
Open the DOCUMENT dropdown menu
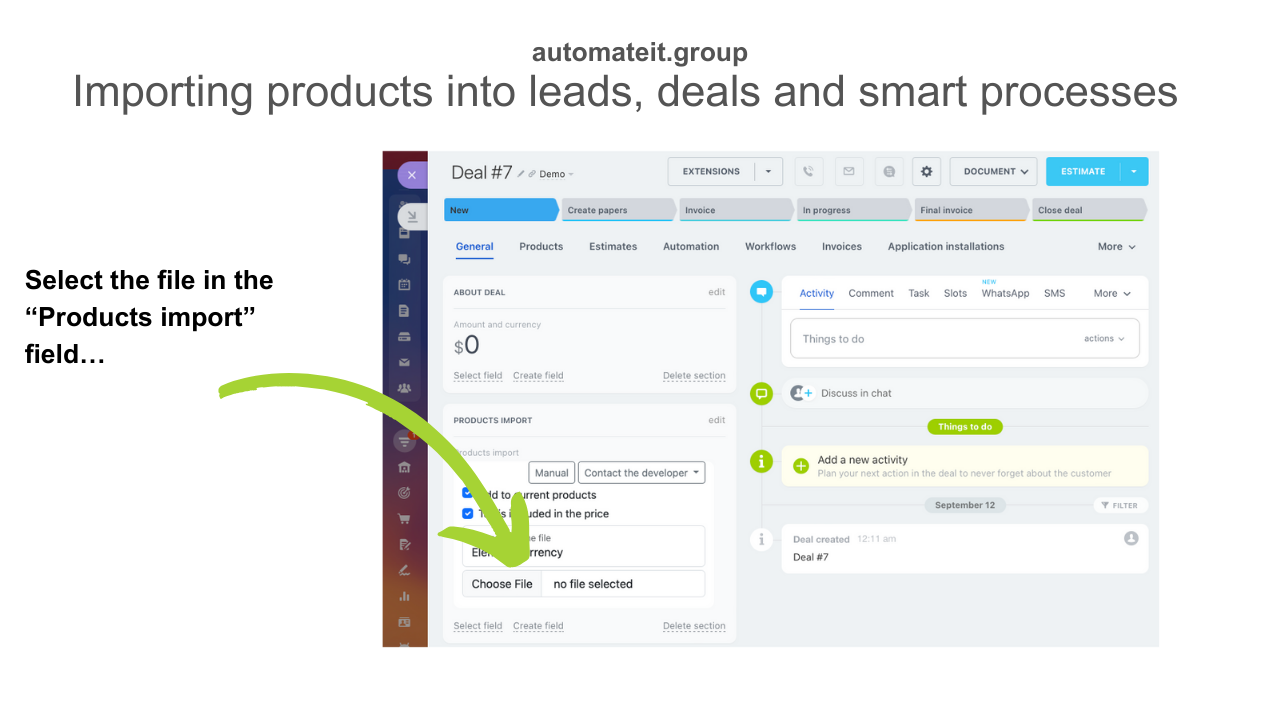pyautogui.click(x=993, y=172)
